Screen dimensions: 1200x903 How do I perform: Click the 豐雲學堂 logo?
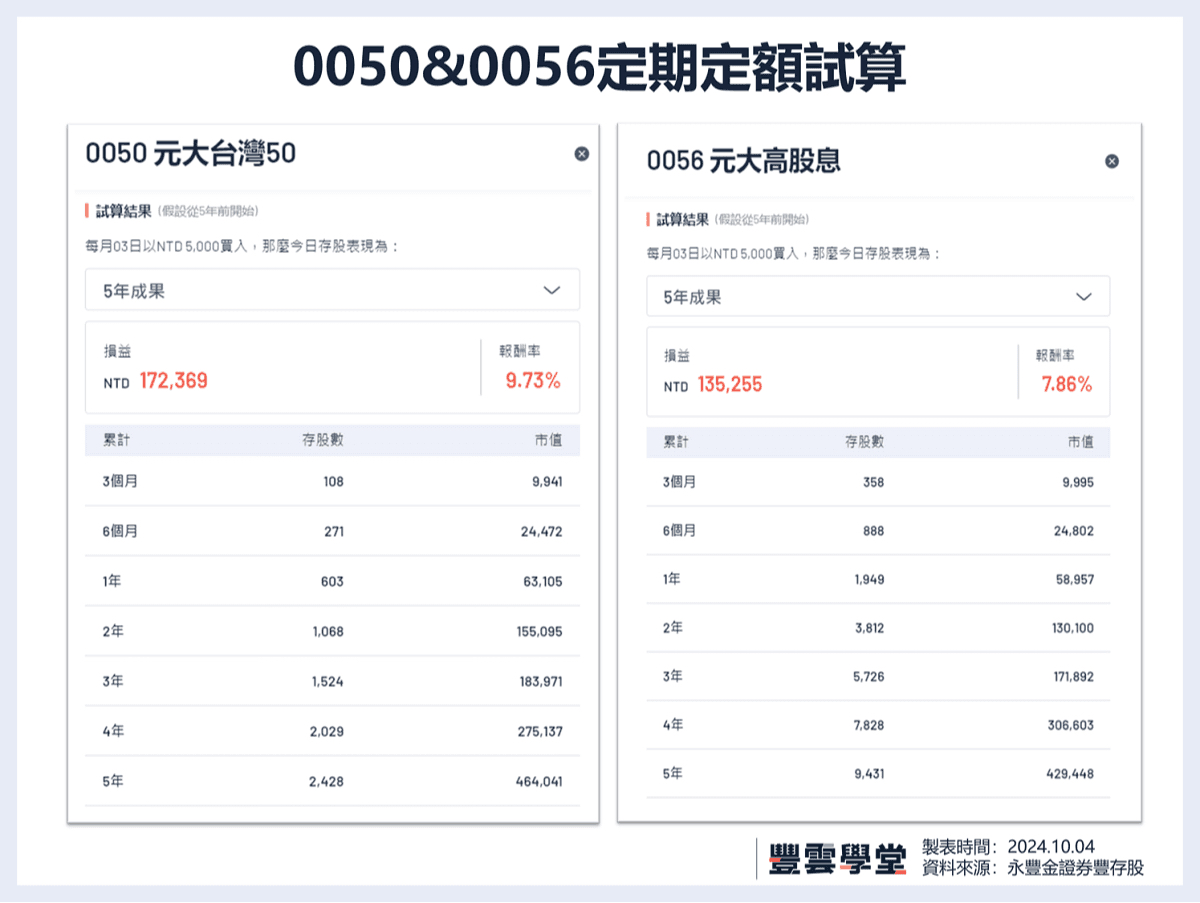[837, 859]
